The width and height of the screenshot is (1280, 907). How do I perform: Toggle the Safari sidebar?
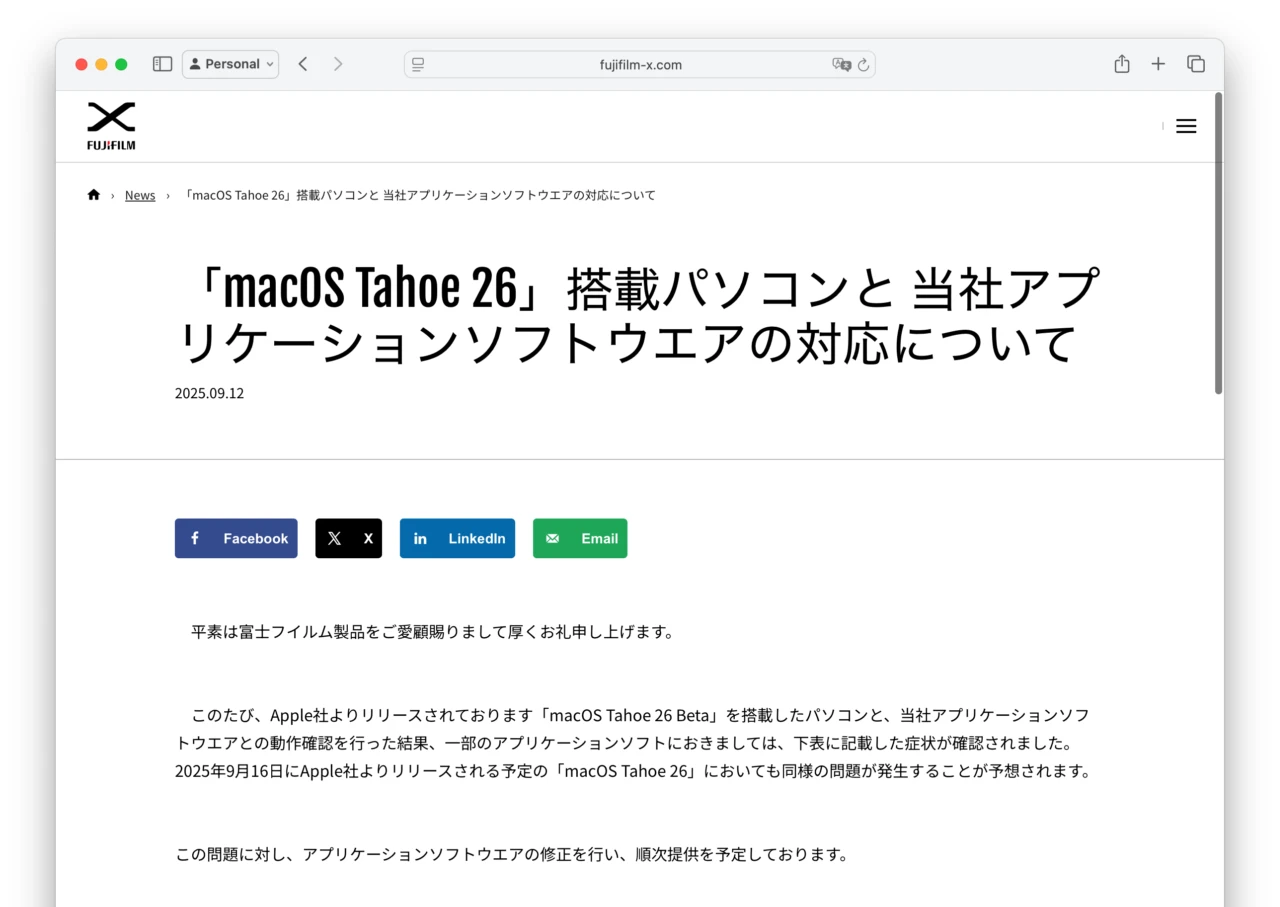pos(162,63)
